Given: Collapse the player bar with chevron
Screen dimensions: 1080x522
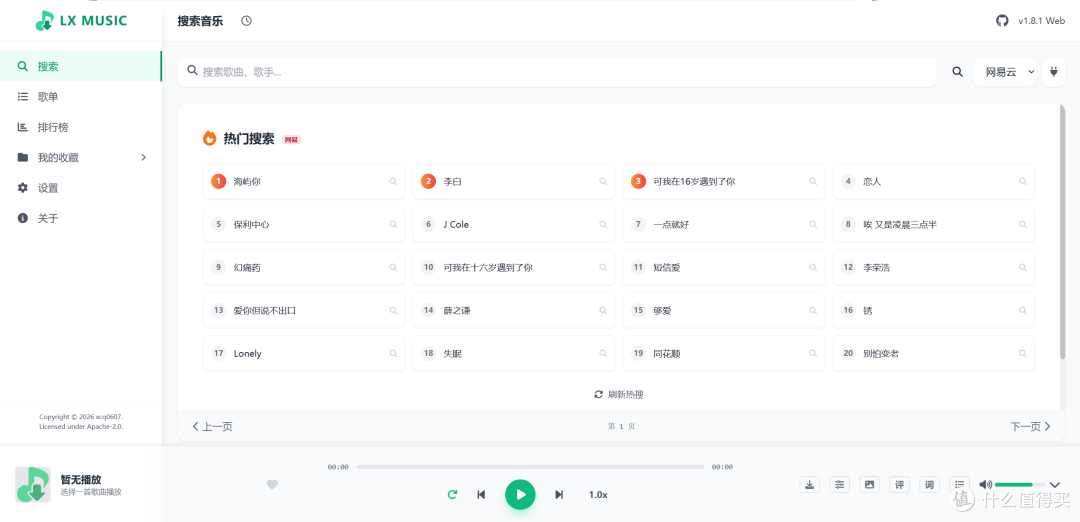Looking at the screenshot, I should tap(1055, 485).
